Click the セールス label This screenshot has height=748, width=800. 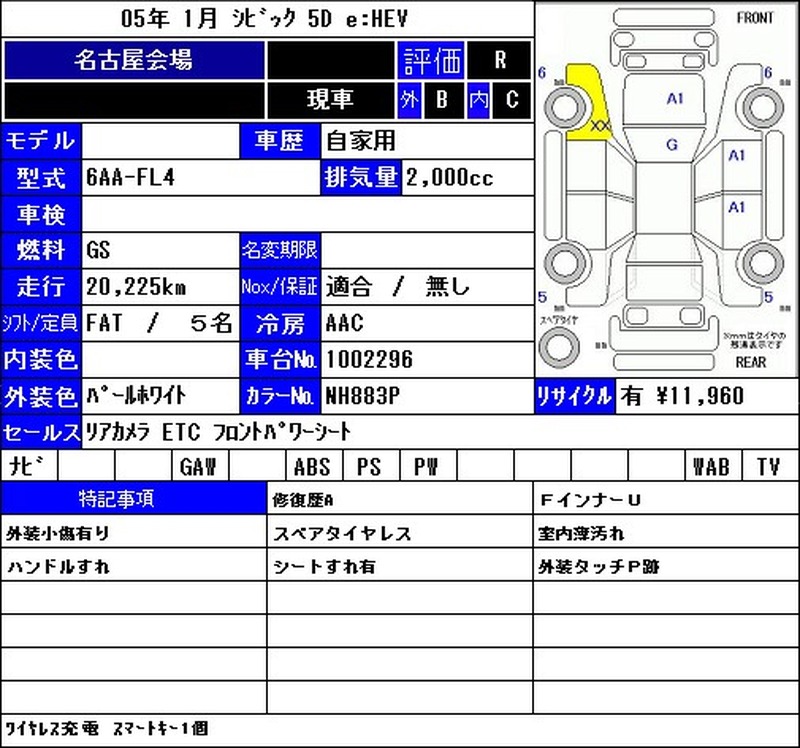[41, 433]
